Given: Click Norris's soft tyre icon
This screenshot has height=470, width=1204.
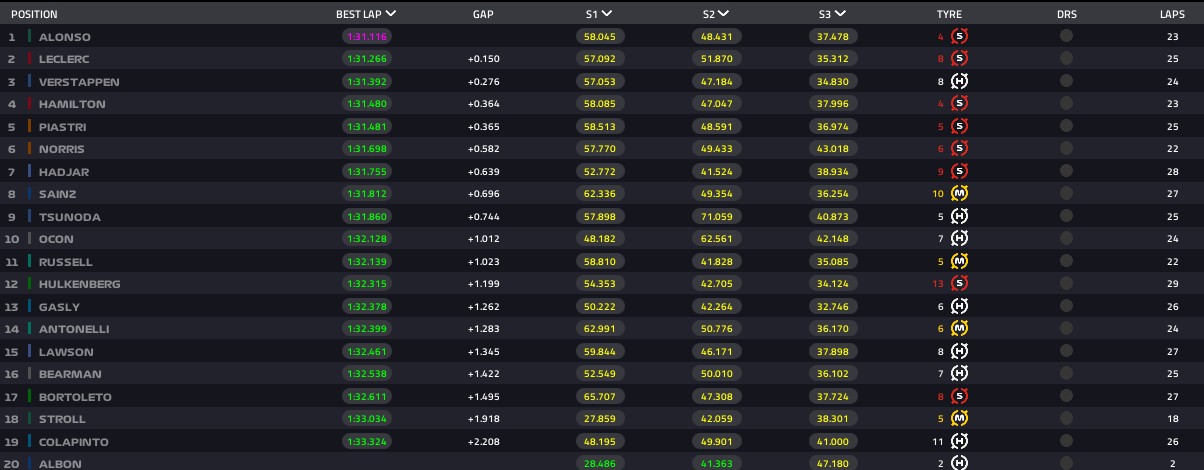Looking at the screenshot, I should (959, 149).
